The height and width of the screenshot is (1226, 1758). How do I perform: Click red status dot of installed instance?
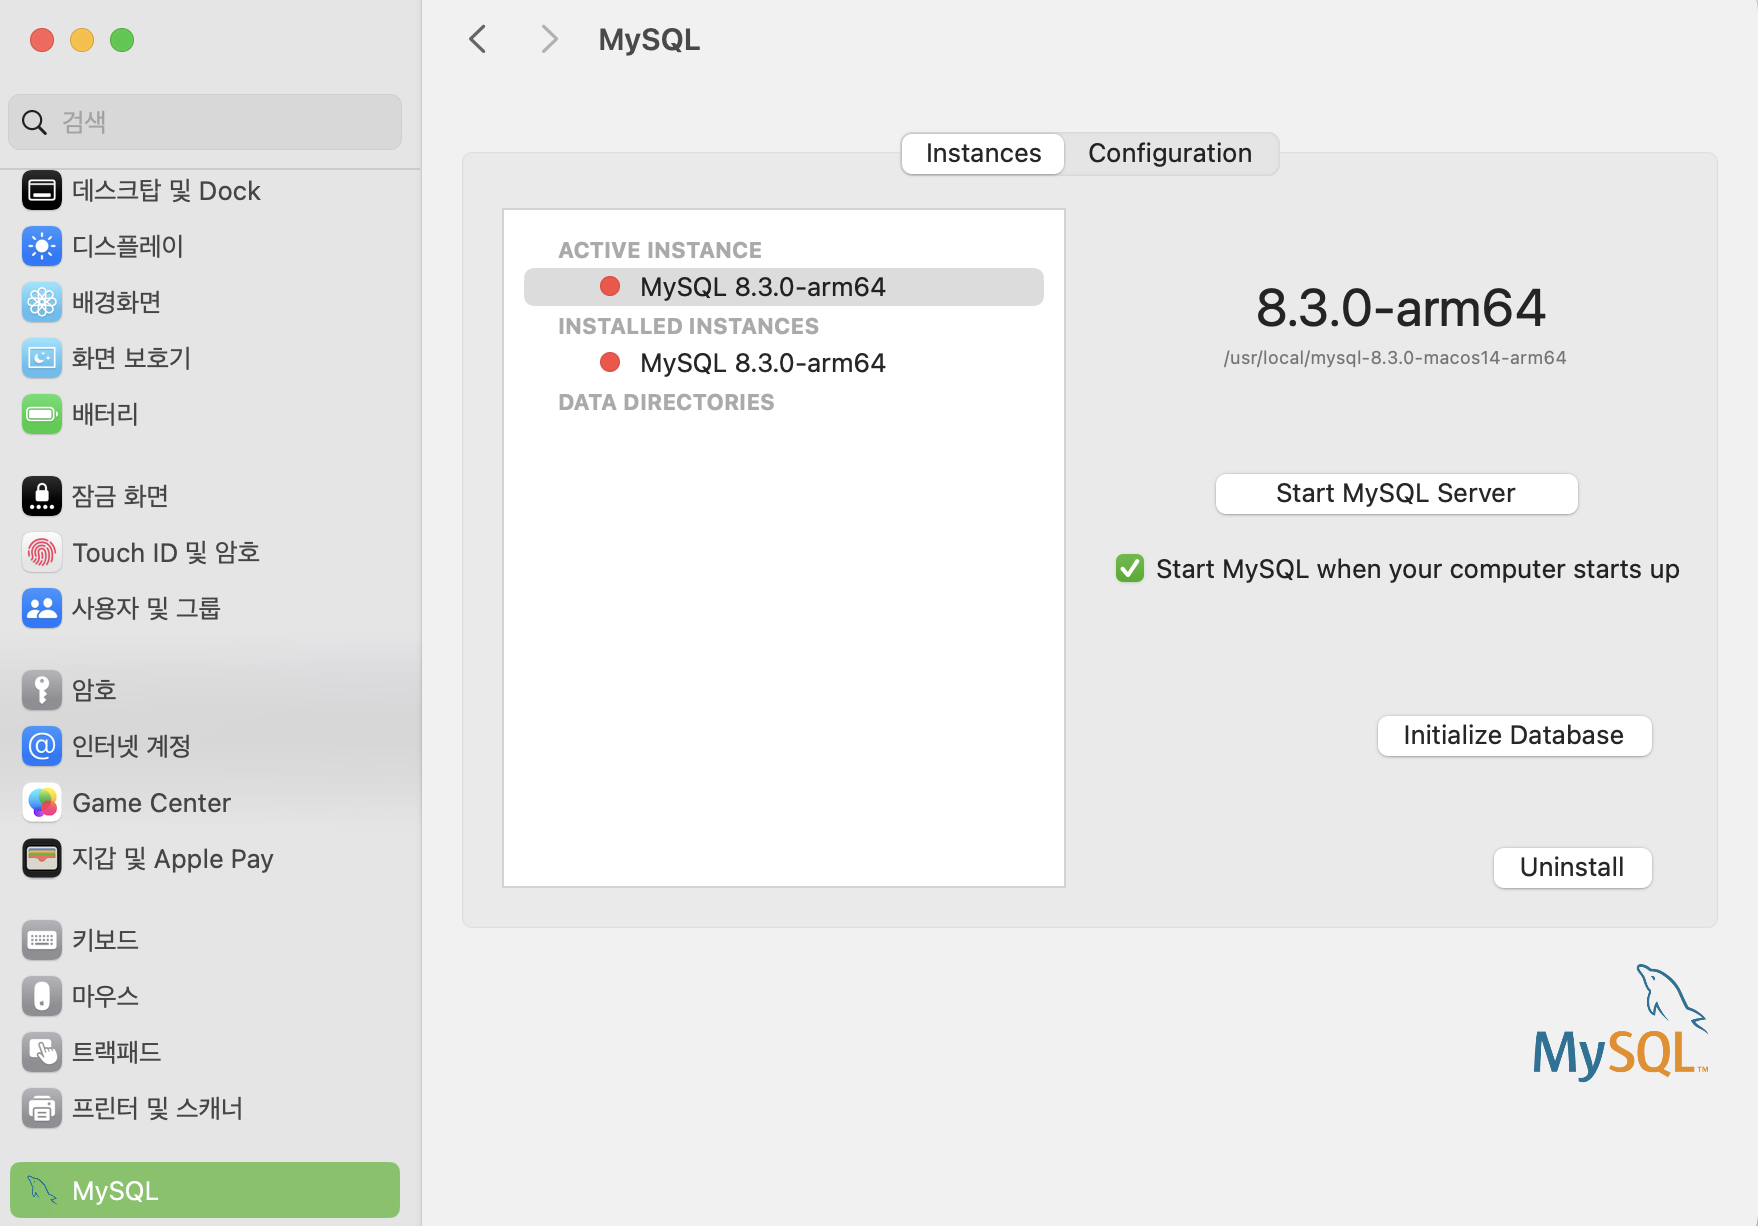click(x=610, y=362)
